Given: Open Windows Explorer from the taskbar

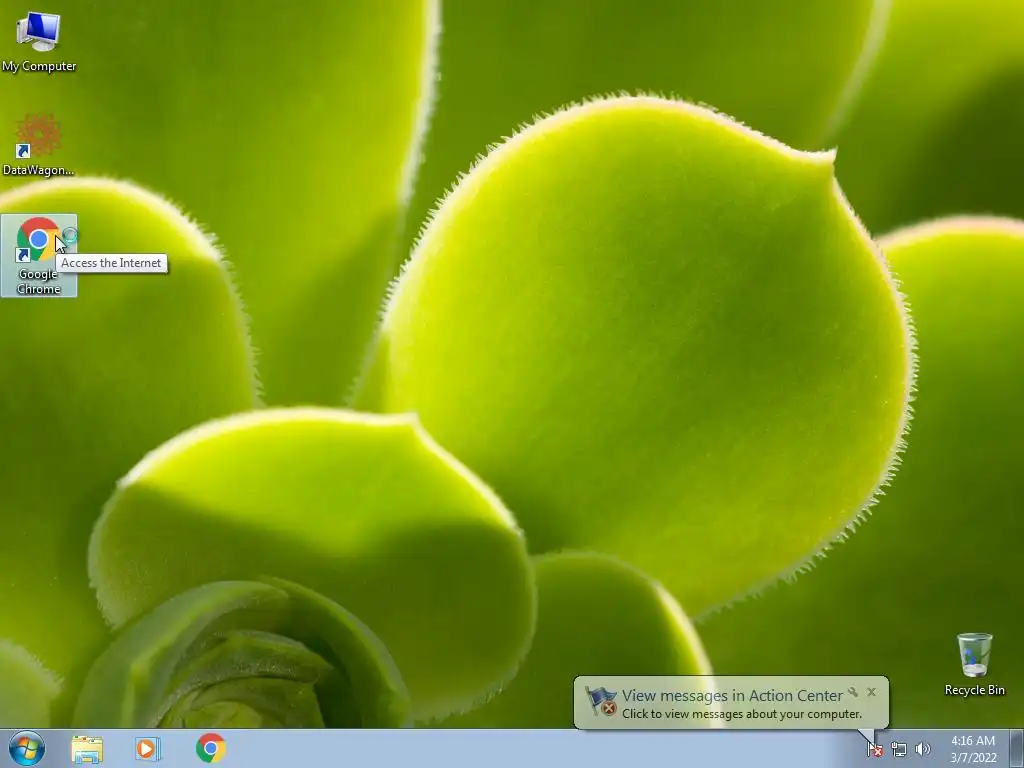Looking at the screenshot, I should tap(87, 749).
